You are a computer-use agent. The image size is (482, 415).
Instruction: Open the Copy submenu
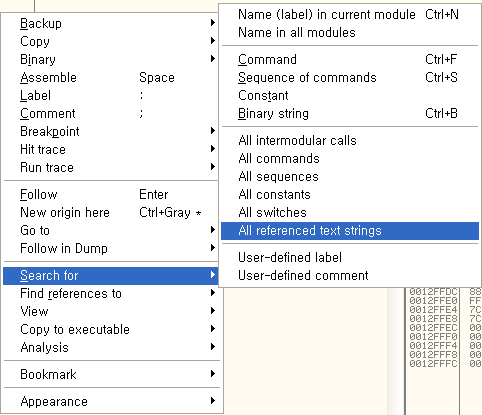[111, 41]
